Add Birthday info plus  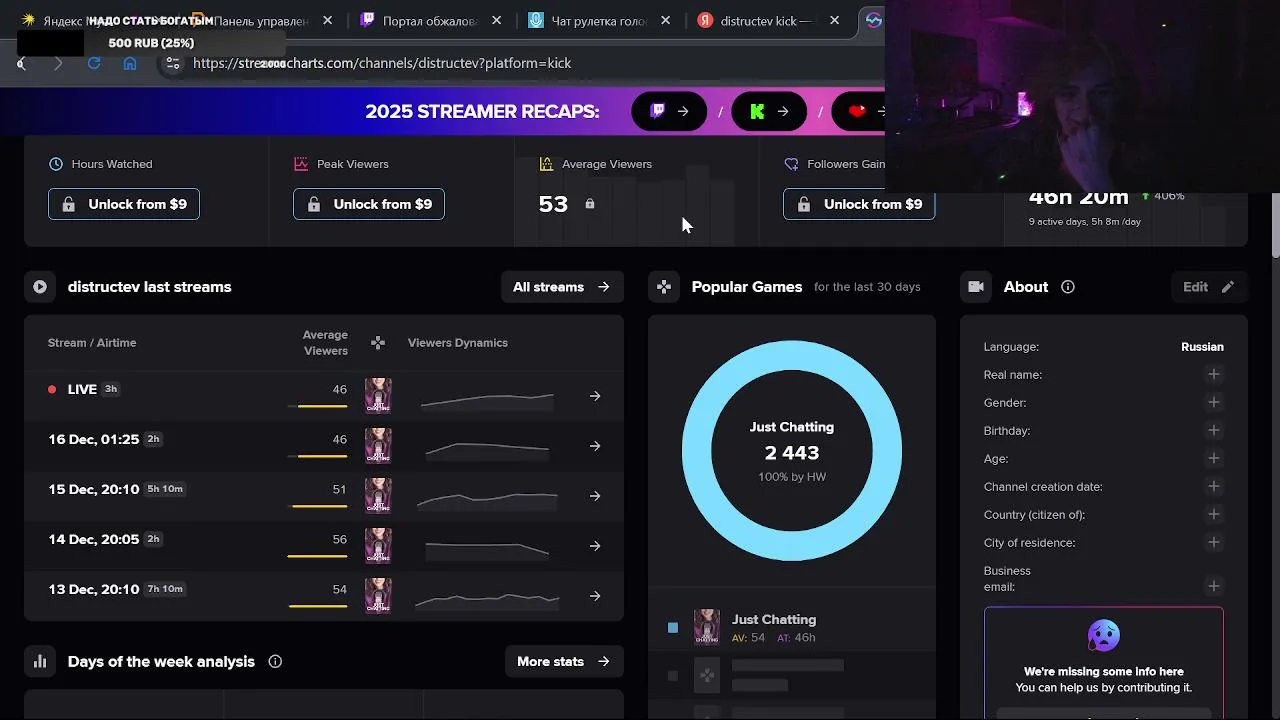1214,431
